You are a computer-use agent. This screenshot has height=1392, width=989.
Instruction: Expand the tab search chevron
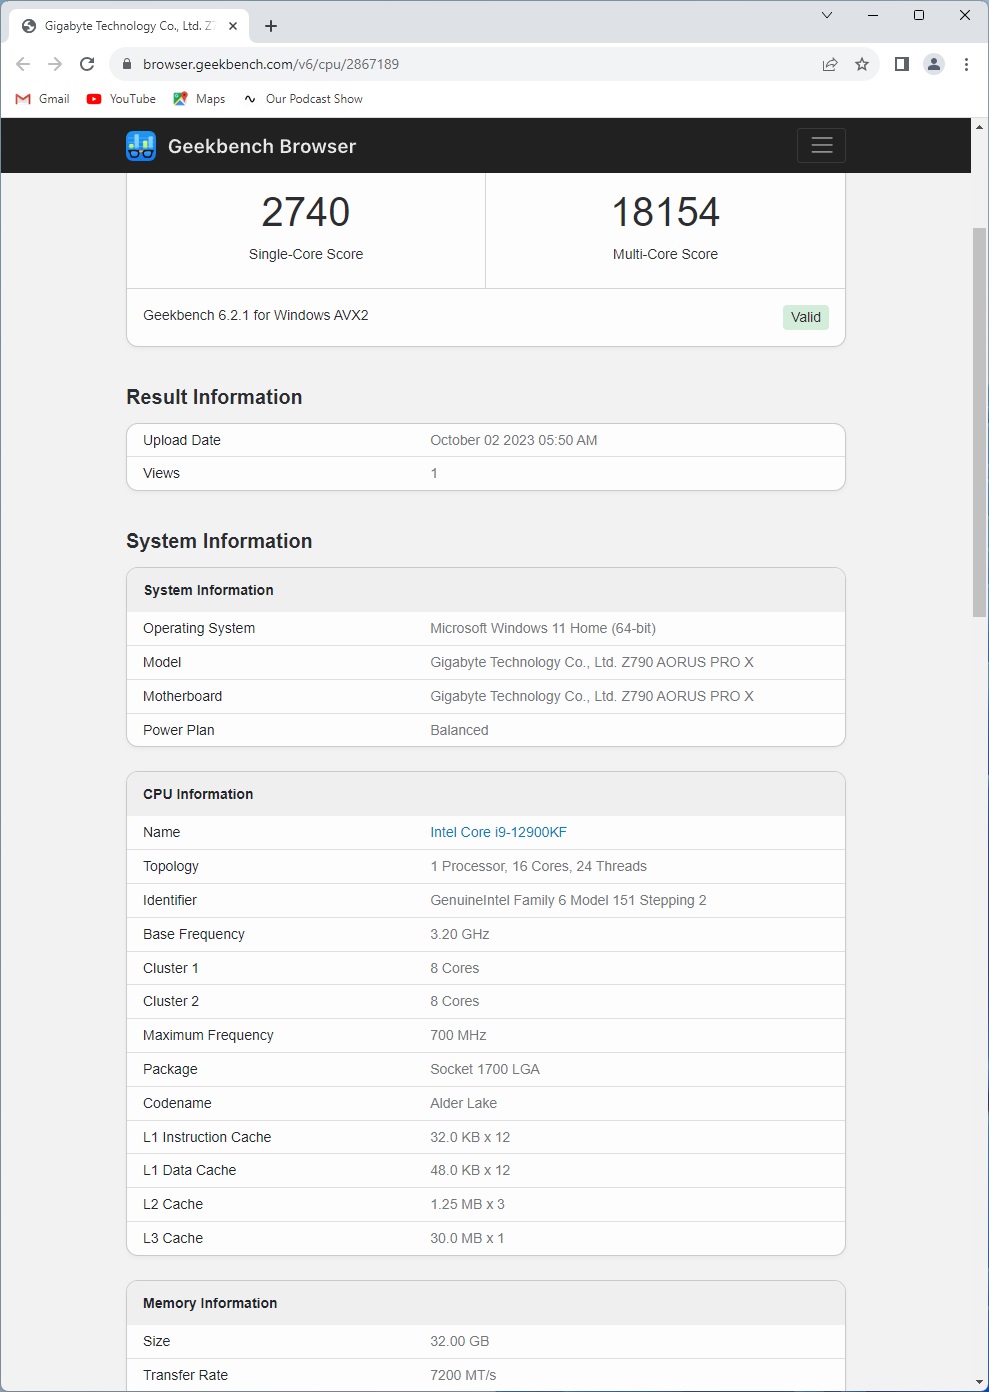(827, 15)
